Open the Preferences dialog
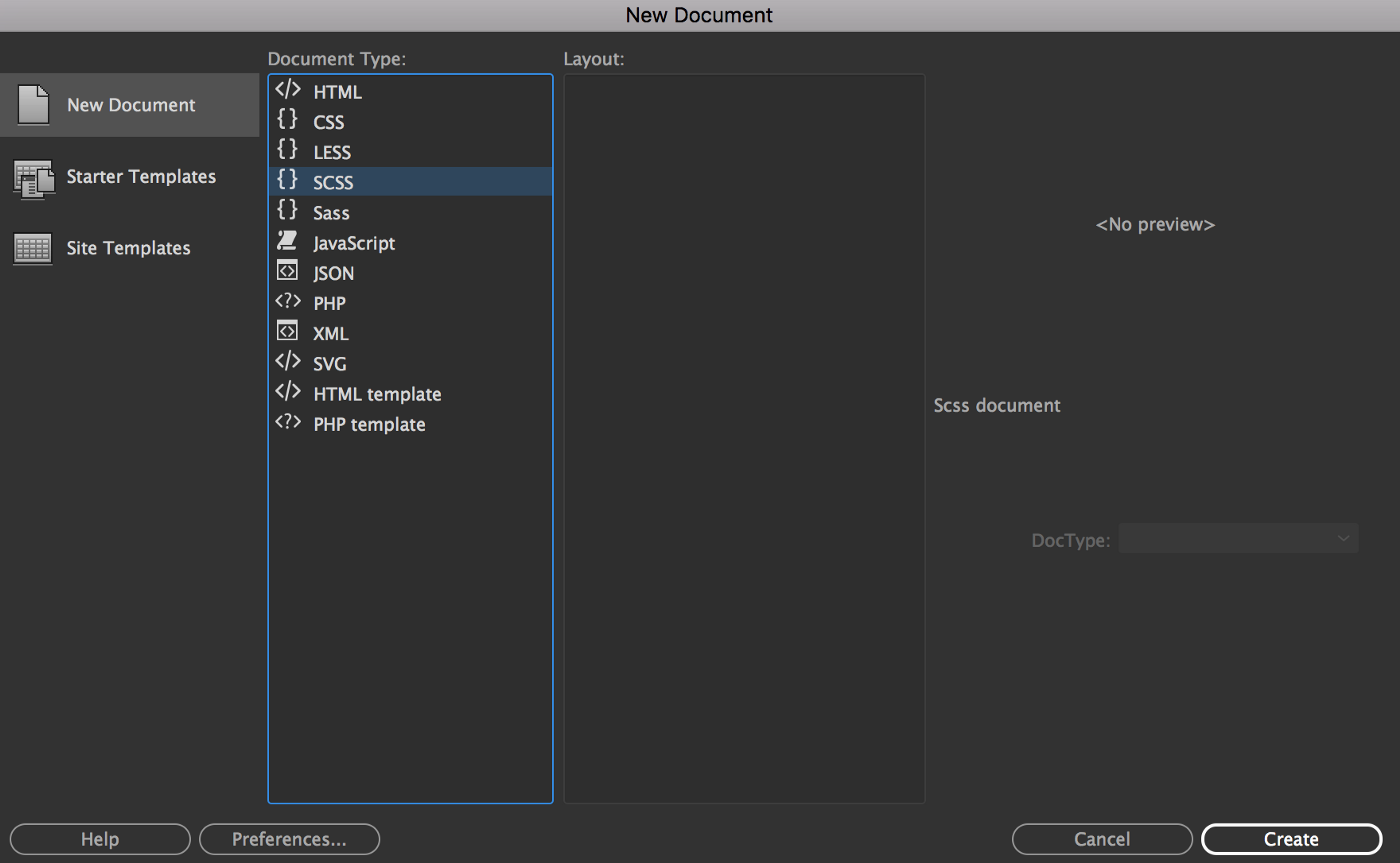The image size is (1400, 863). (289, 839)
